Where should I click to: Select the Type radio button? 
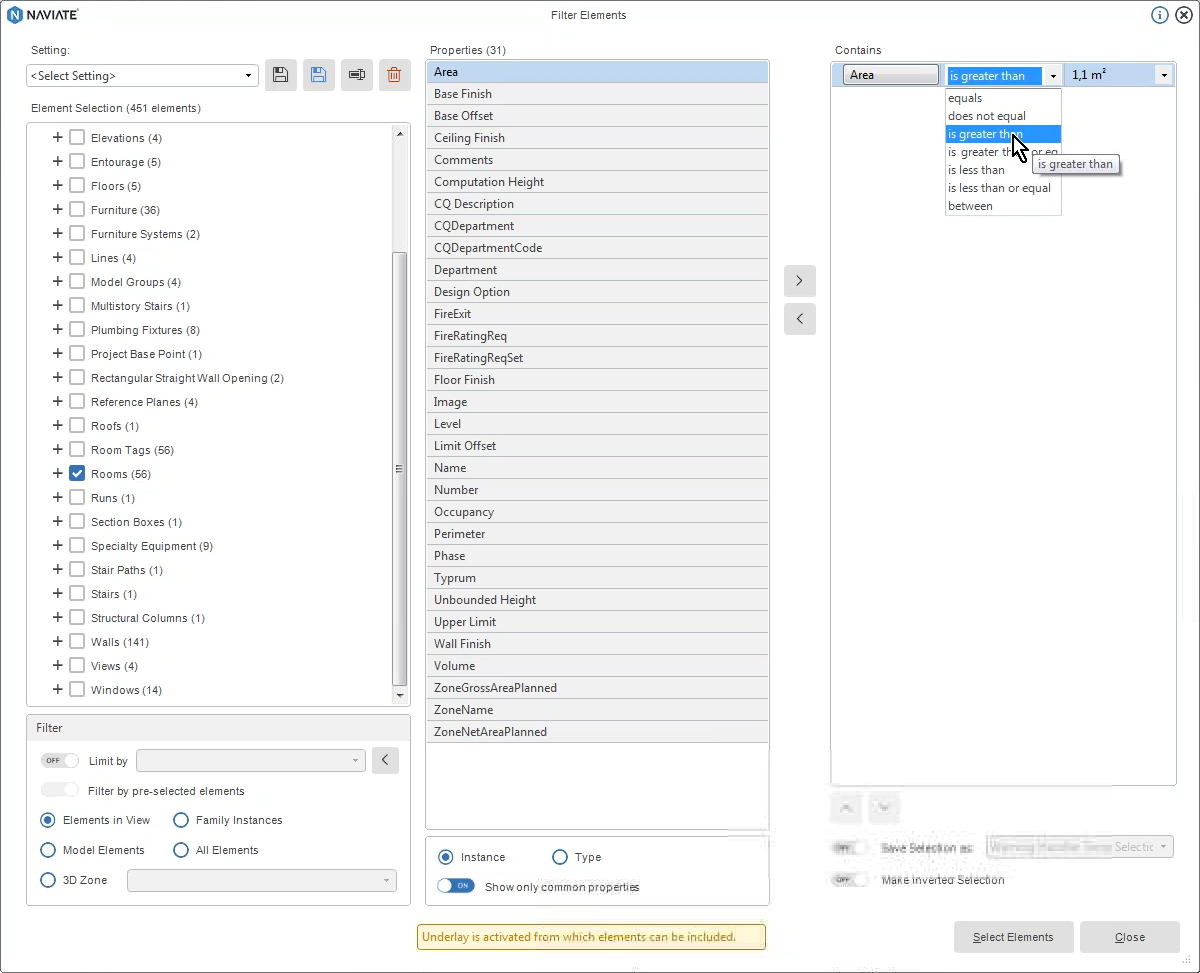(x=559, y=857)
